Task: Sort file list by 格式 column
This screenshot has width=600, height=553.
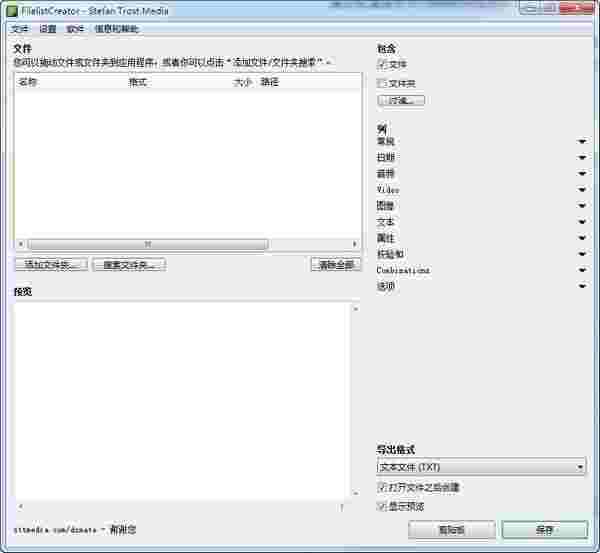Action: [x=137, y=82]
